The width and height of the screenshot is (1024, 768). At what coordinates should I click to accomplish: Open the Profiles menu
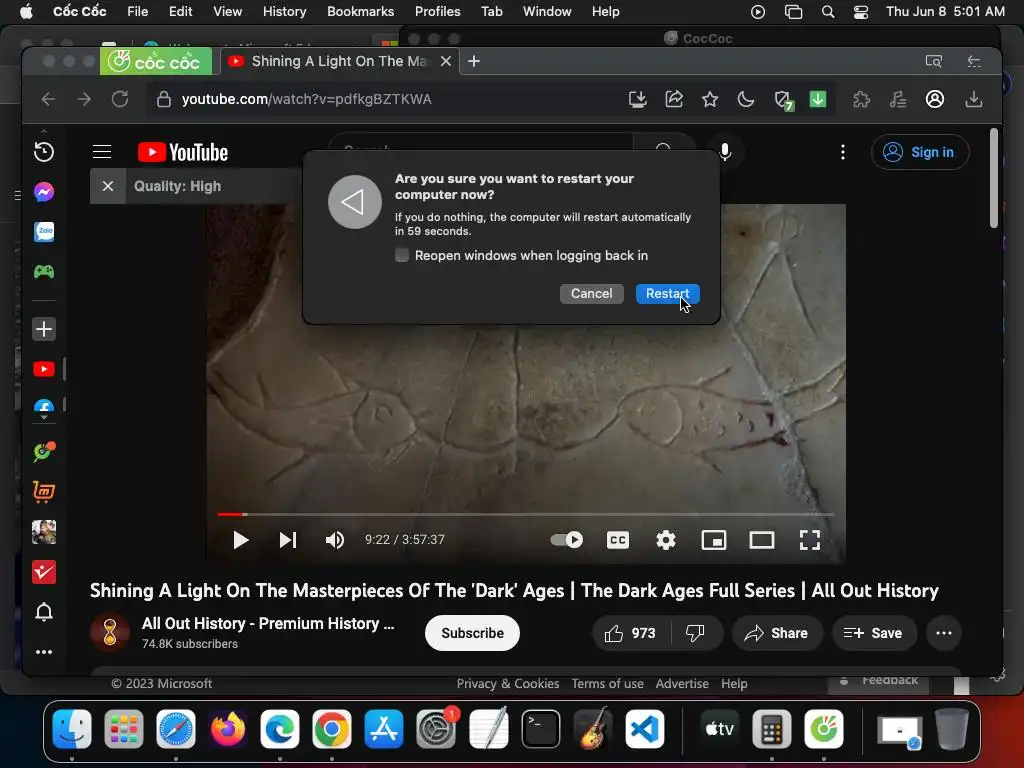pyautogui.click(x=438, y=11)
